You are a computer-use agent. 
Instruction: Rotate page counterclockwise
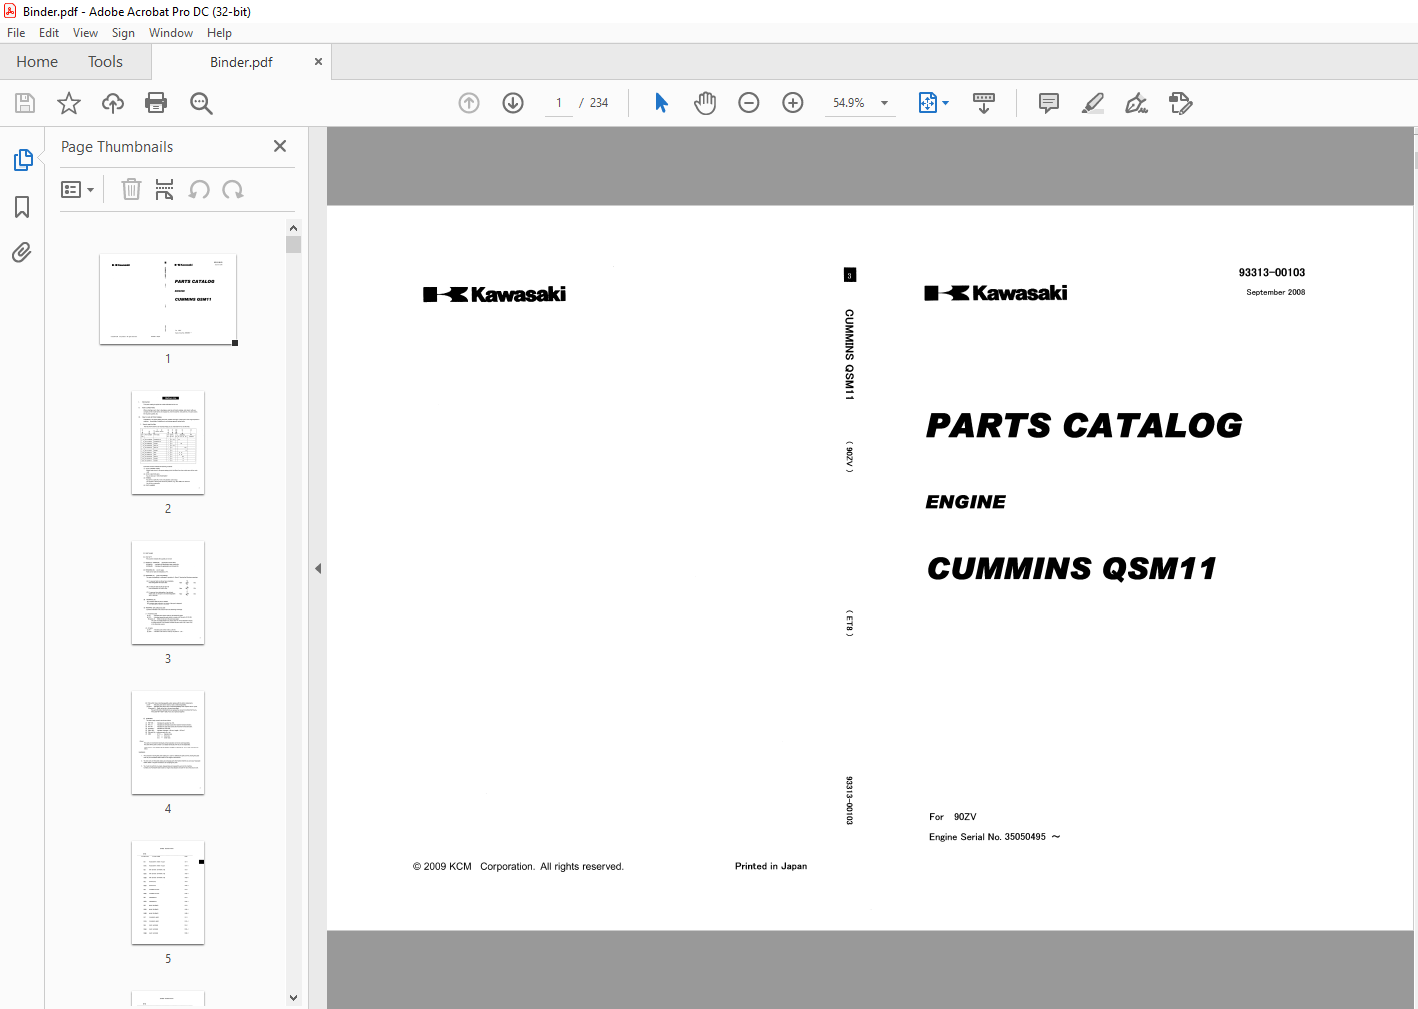pos(199,189)
